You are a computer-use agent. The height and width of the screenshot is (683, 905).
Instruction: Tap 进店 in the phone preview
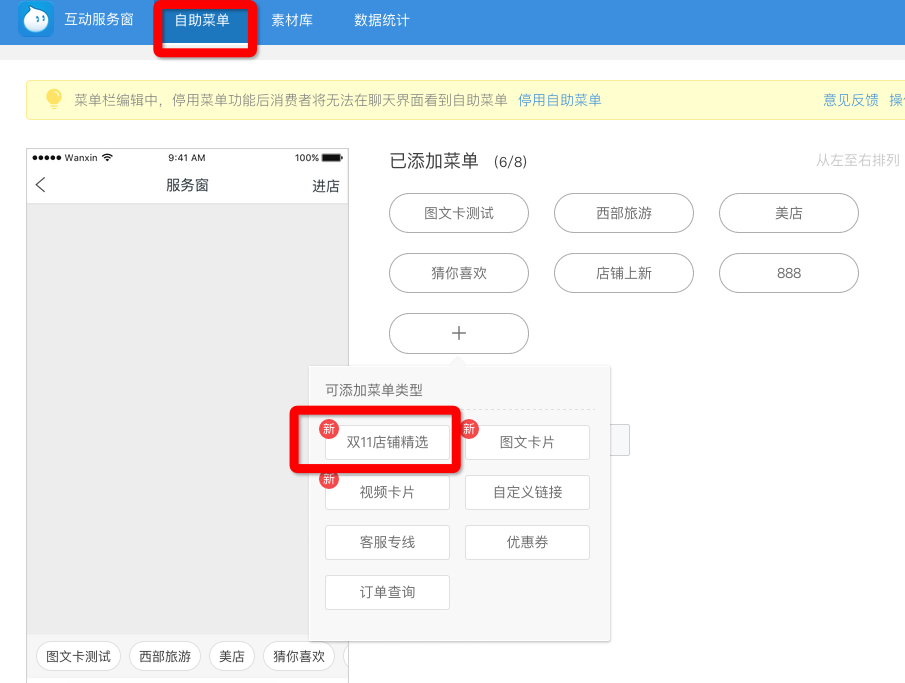[x=325, y=186]
